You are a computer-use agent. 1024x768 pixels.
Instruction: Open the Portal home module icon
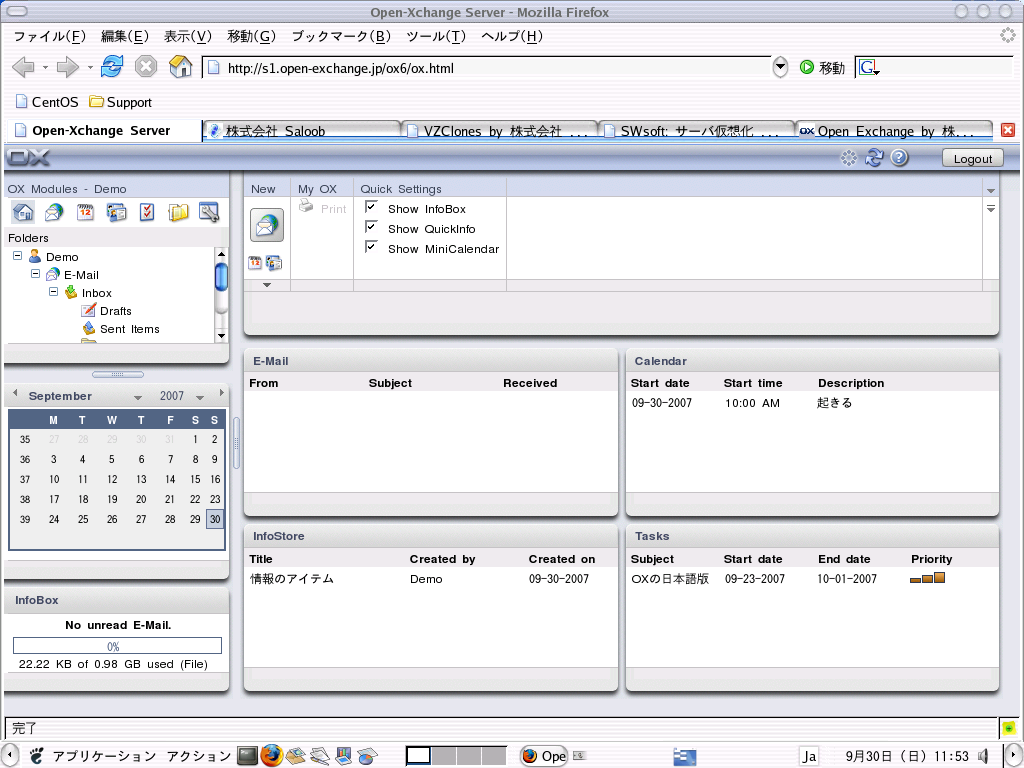point(23,212)
